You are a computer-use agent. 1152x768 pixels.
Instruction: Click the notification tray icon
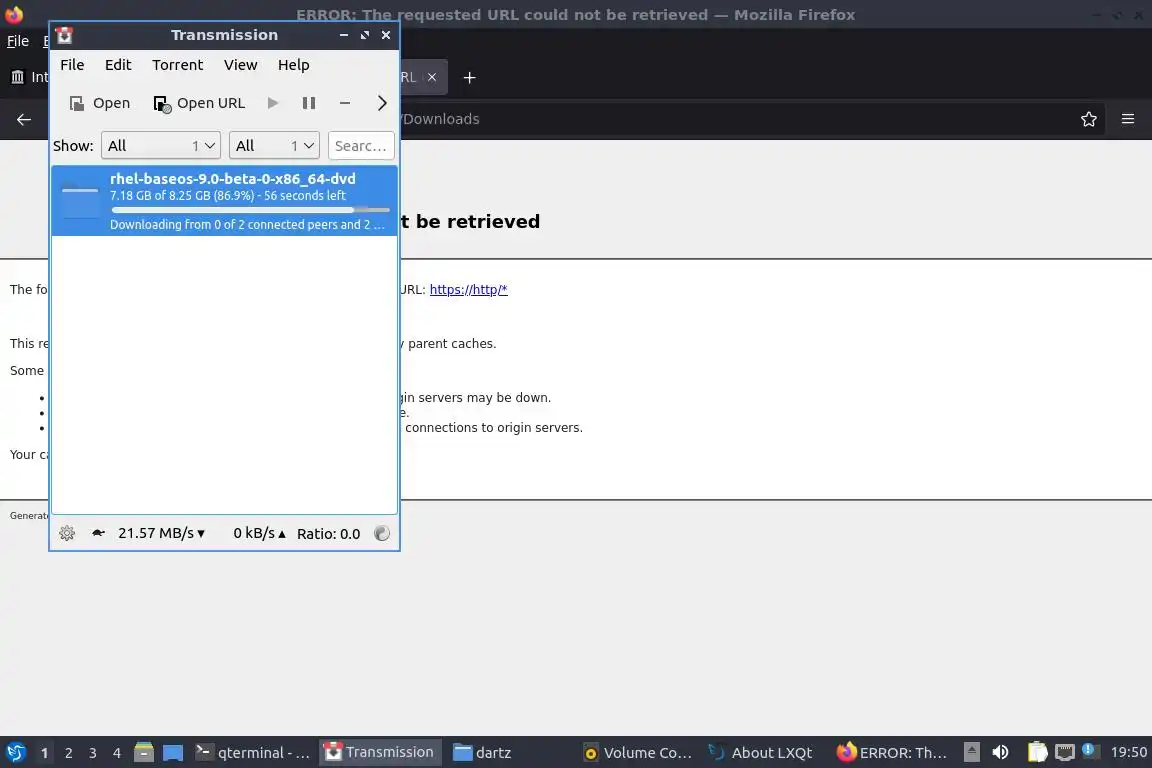pyautogui.click(x=1090, y=751)
